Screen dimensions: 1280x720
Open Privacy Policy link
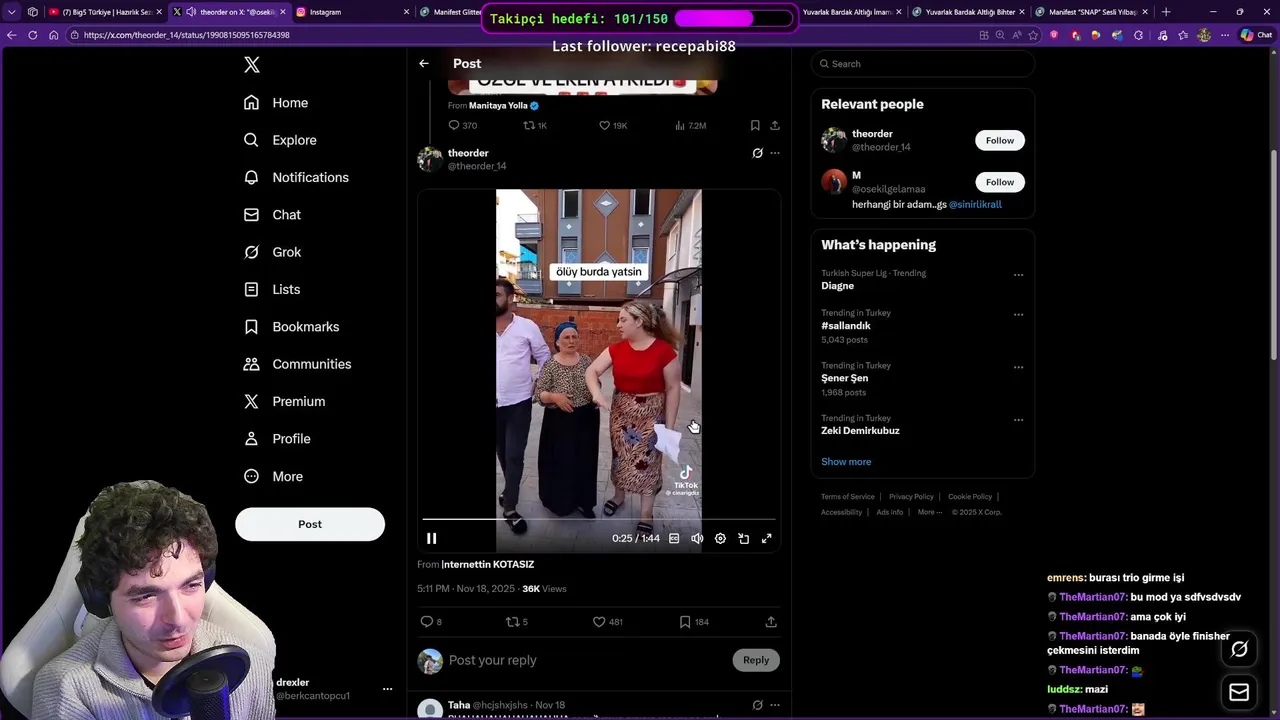pos(911,497)
